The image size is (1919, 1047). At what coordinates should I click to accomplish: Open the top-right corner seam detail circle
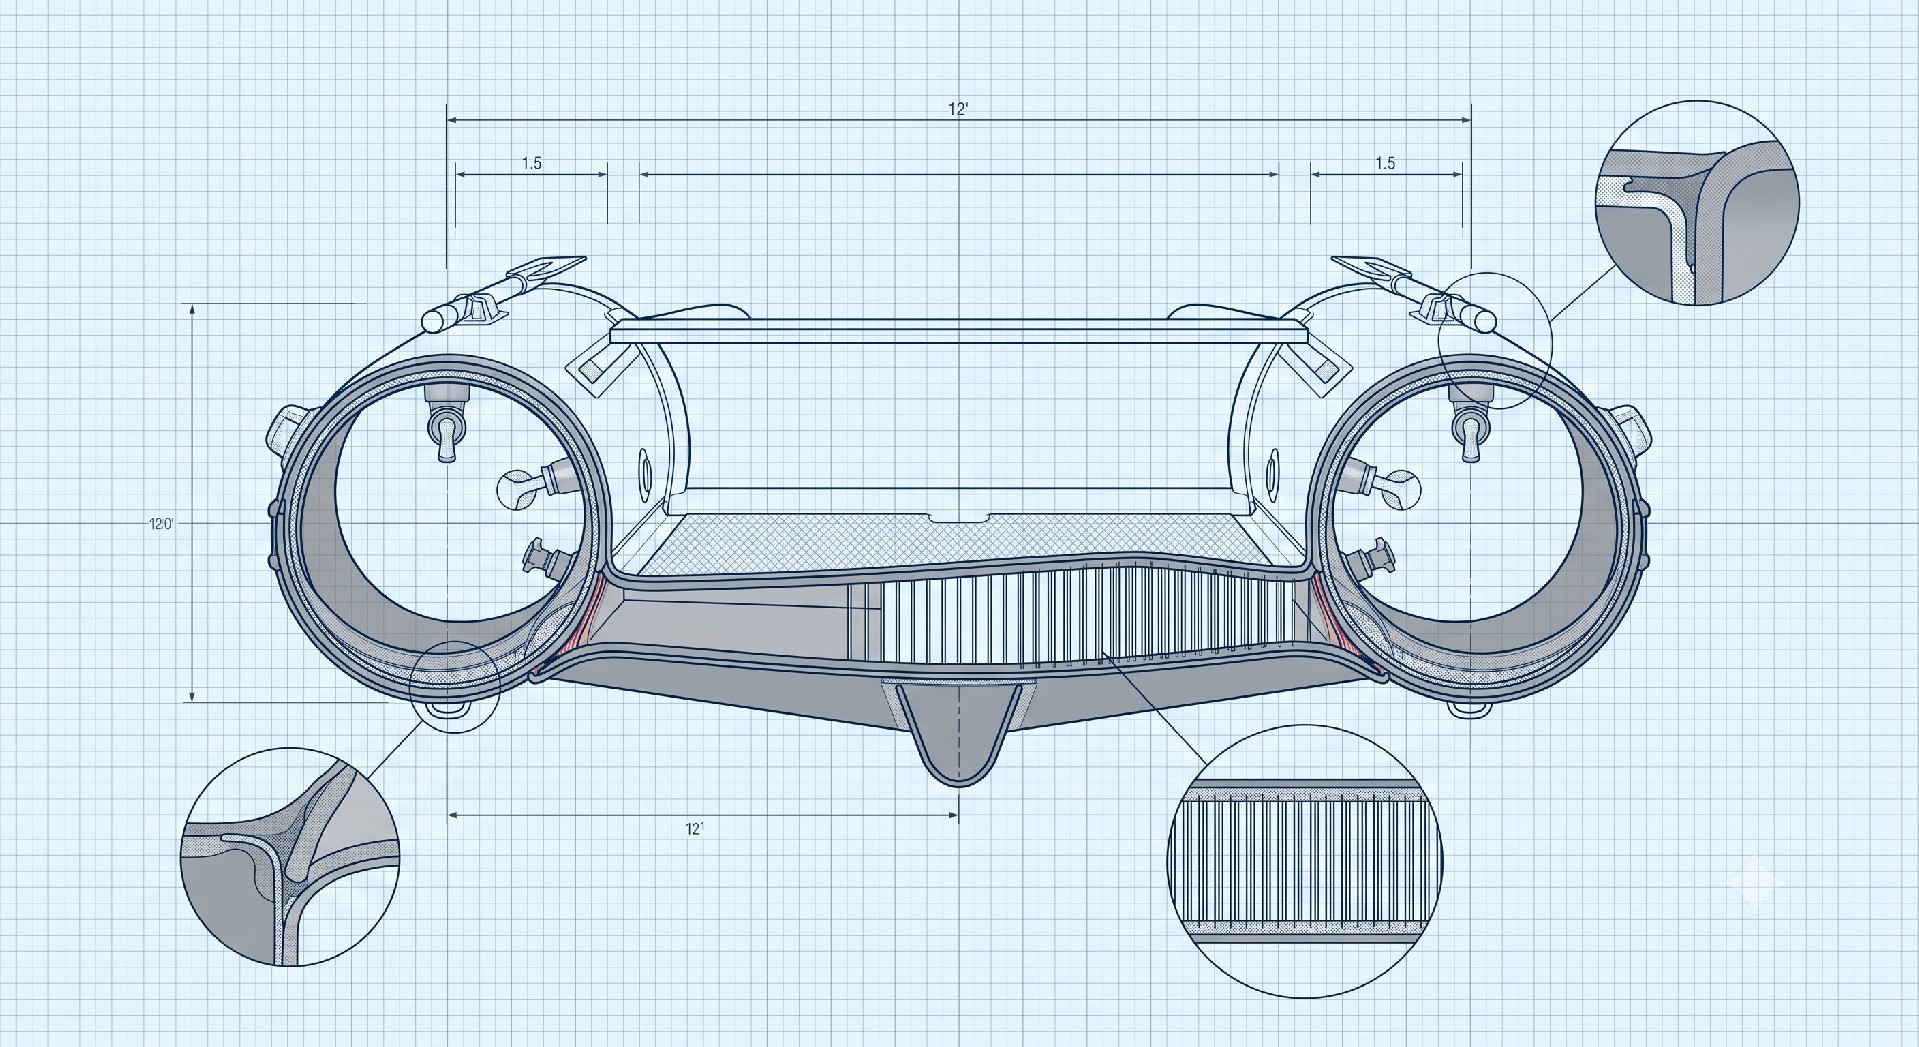(1696, 204)
